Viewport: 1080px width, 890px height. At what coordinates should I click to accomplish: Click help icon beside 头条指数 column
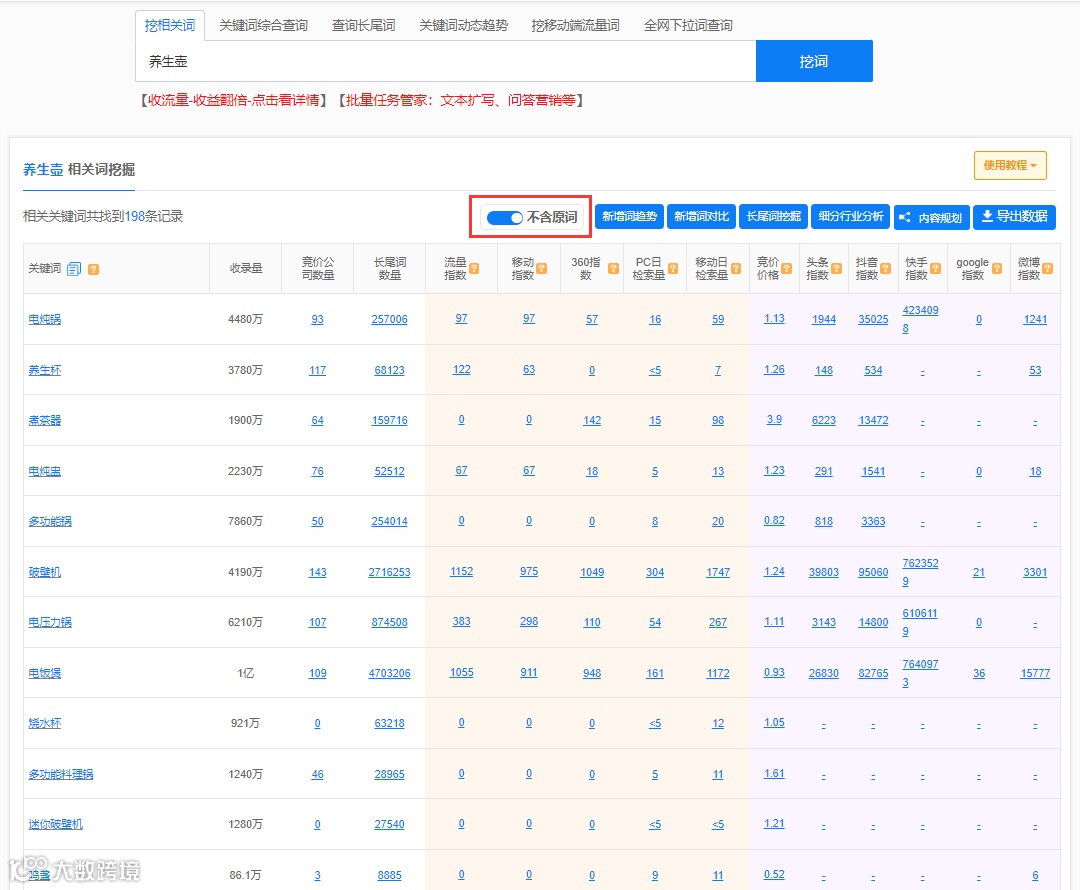(x=836, y=269)
